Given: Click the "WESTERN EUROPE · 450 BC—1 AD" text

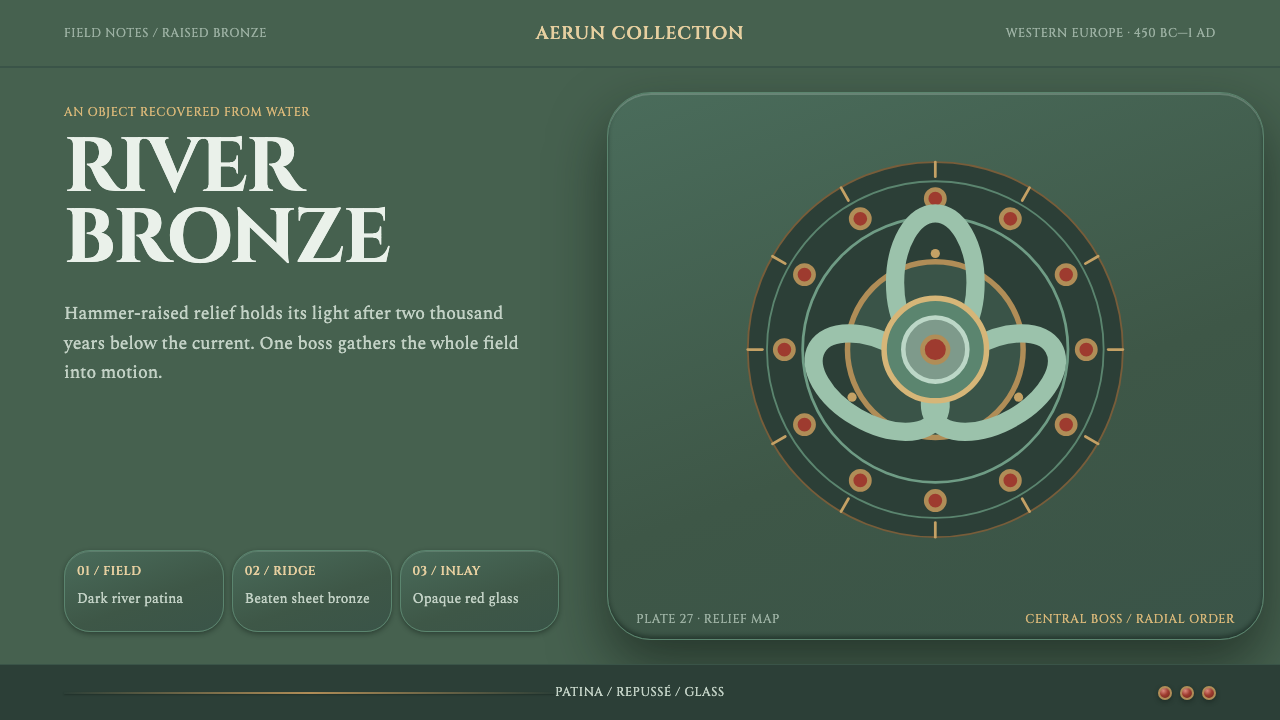Looking at the screenshot, I should coord(1110,33).
